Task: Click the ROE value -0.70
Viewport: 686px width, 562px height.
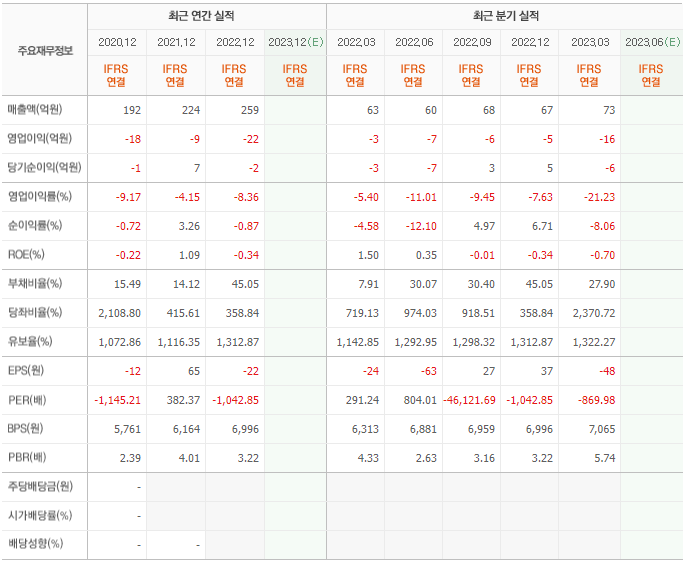Action: pos(602,255)
